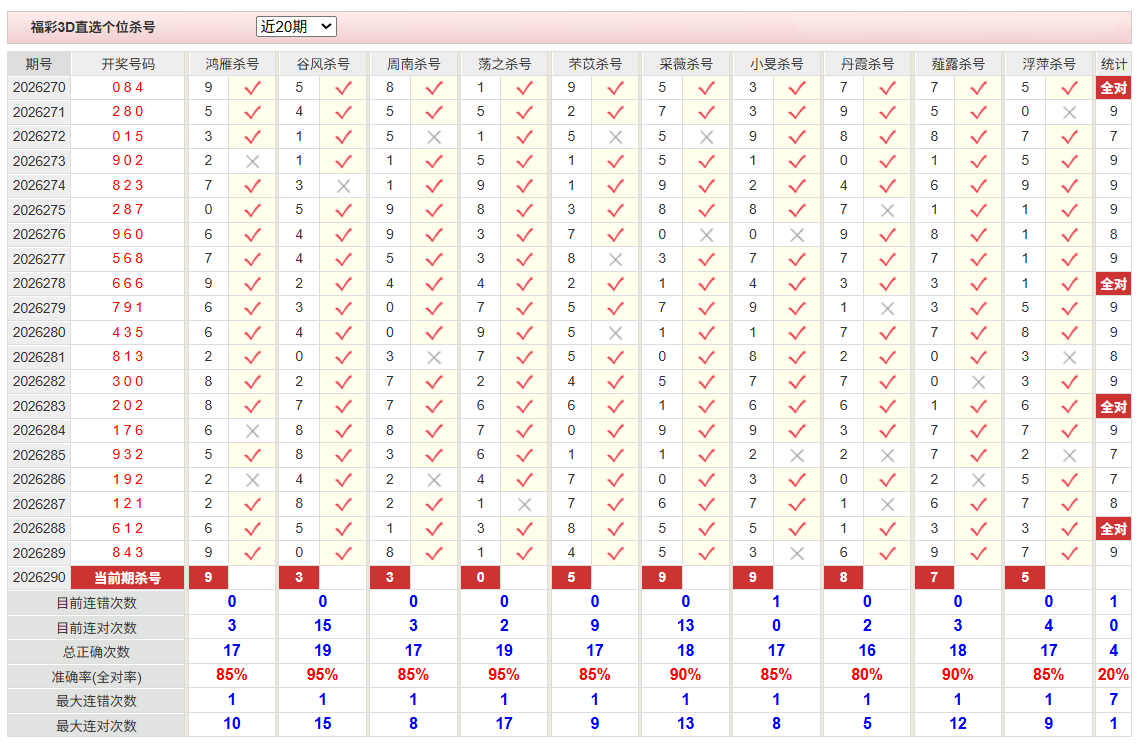Viewport: 1144px width, 752px height.
Task: Select the winning number 6 6 6
Action: point(128,284)
